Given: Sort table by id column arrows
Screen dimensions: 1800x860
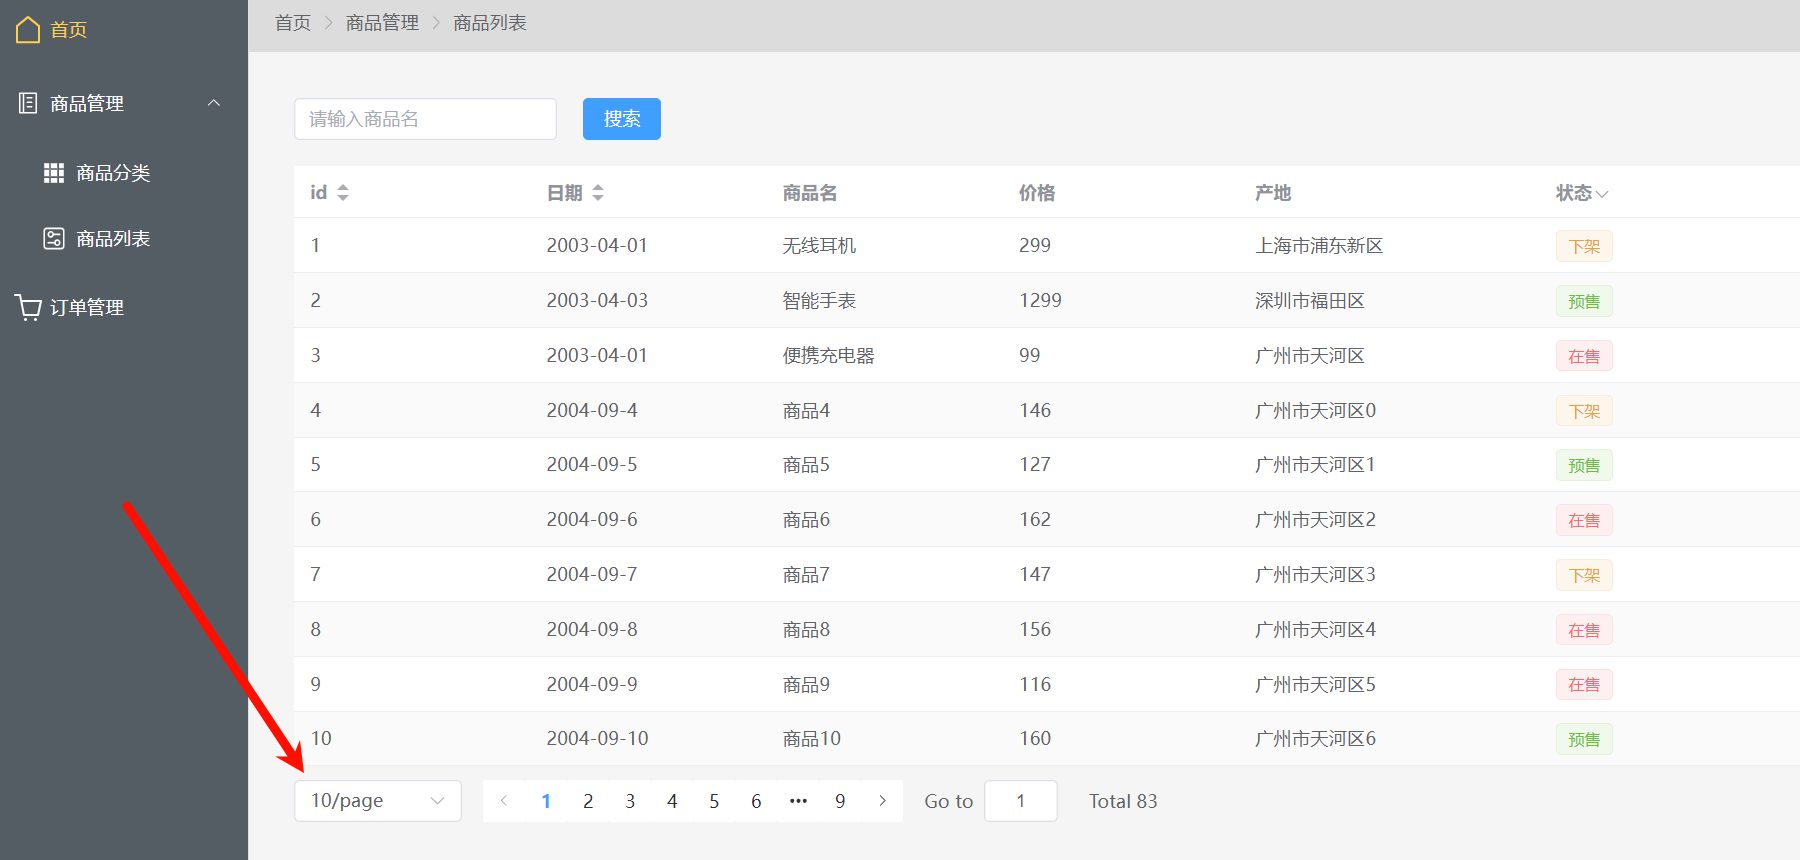Looking at the screenshot, I should click(343, 193).
